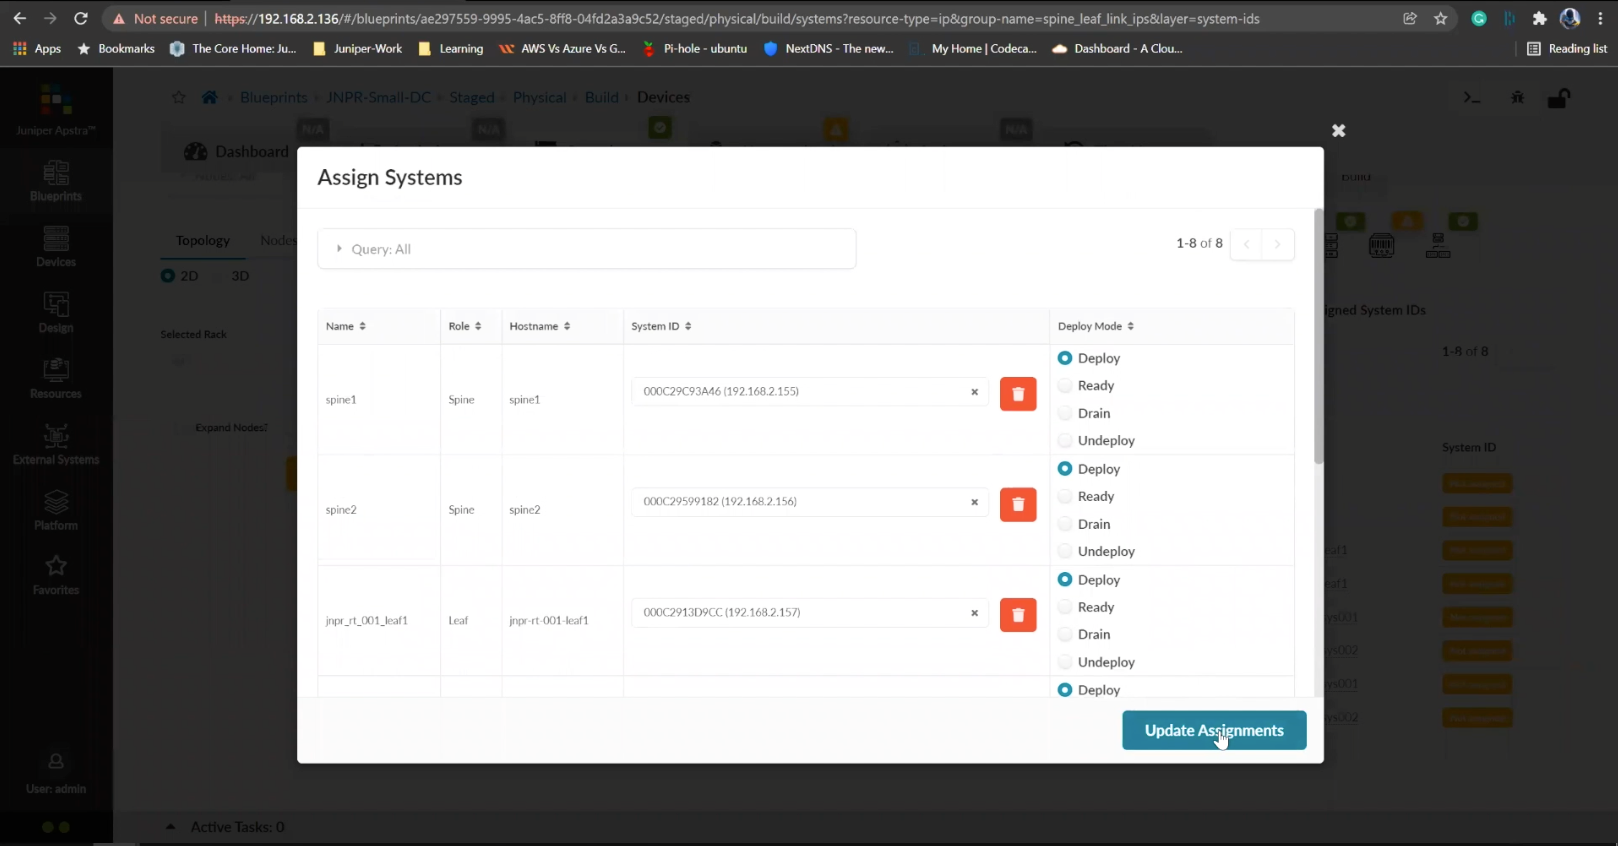This screenshot has width=1618, height=846.
Task: Open Staged breadcrumb link
Action: pyautogui.click(x=472, y=97)
